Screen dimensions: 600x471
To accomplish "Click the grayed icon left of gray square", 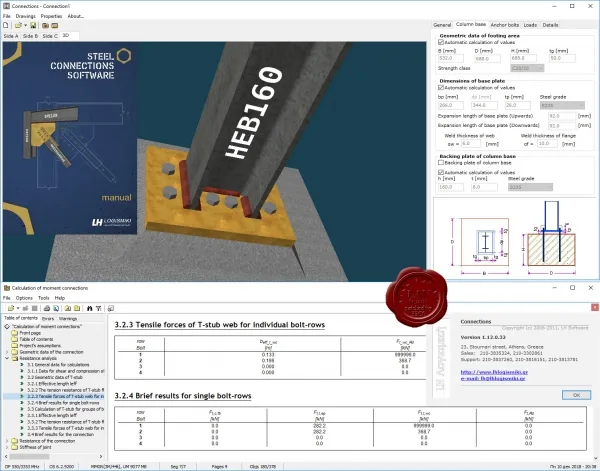I will pos(25,308).
